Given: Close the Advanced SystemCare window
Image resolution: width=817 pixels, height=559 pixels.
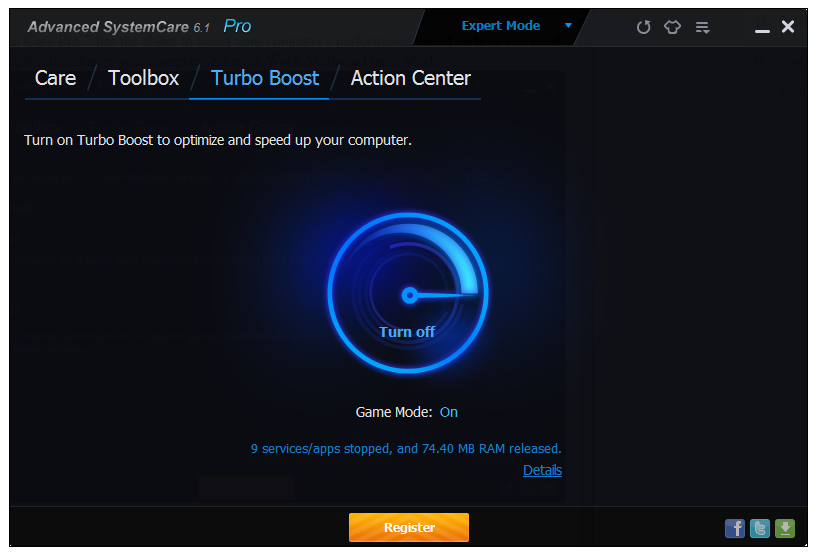Looking at the screenshot, I should (788, 26).
